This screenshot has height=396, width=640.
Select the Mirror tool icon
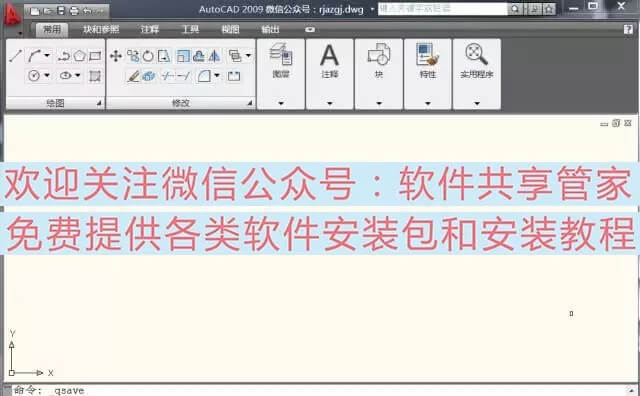(214, 56)
